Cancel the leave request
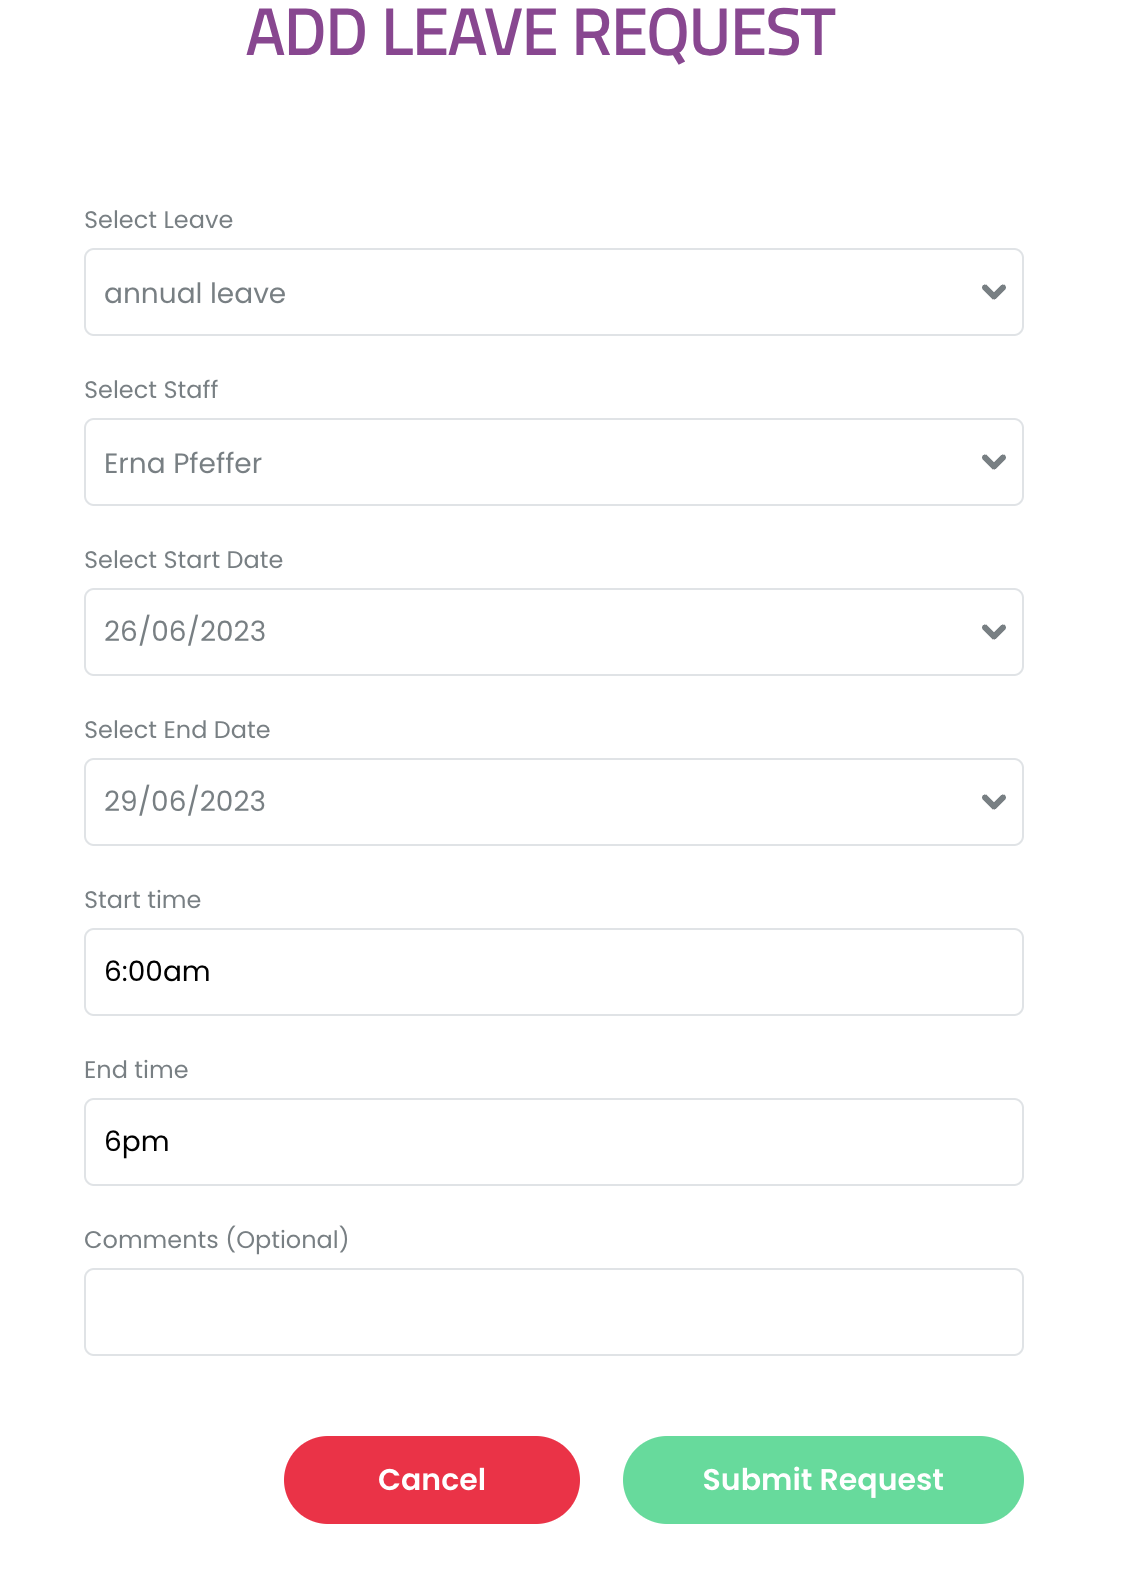The height and width of the screenshot is (1574, 1126). (432, 1480)
